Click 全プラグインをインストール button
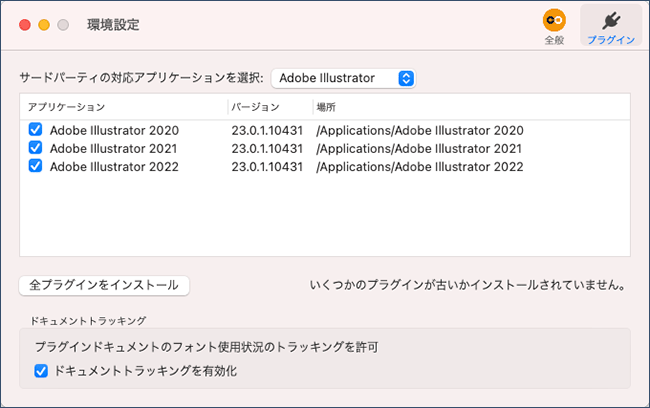Viewport: 650px width, 408px height. (x=104, y=285)
